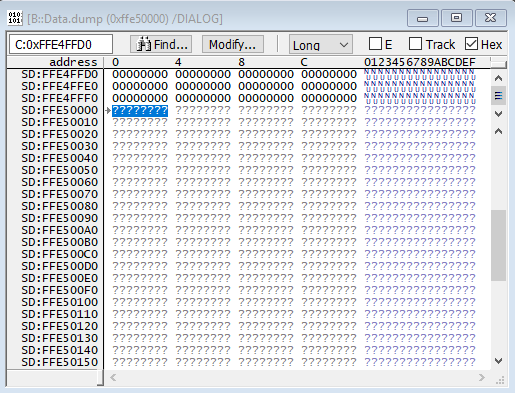Select address row SD:FFE50150
This screenshot has width=515, height=393.
[x=60, y=362]
